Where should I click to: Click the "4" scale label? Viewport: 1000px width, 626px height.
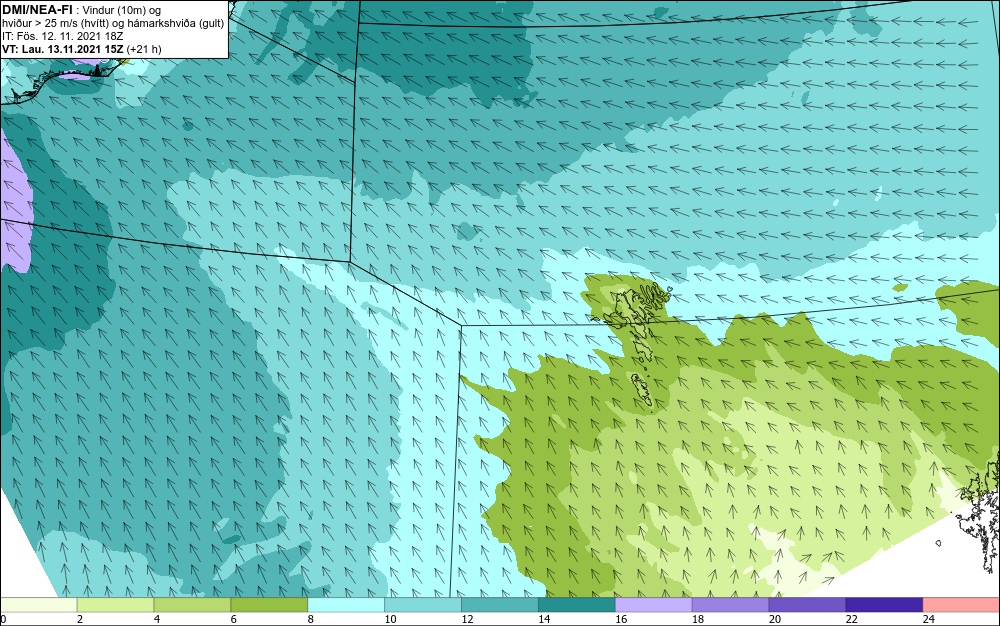[x=157, y=619]
